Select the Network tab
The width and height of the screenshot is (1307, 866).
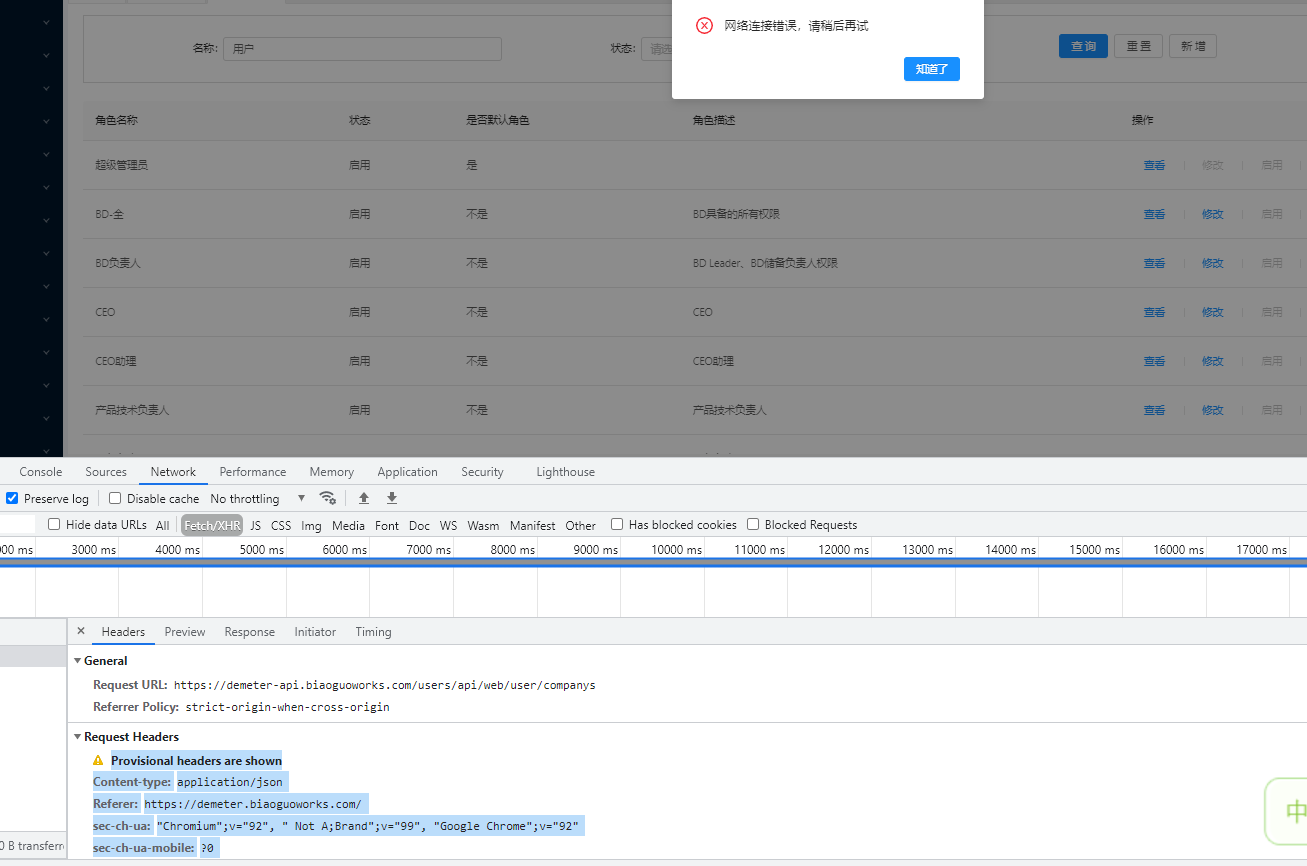(173, 472)
